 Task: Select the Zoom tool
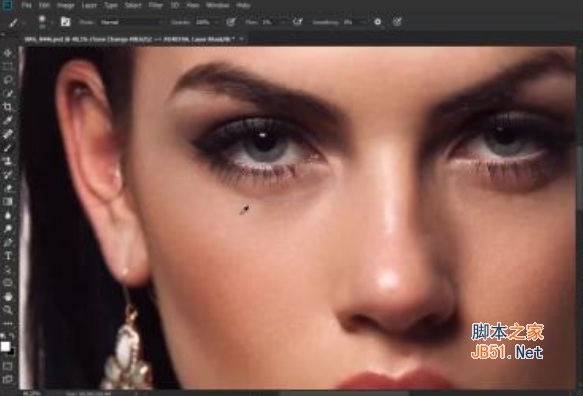click(8, 310)
